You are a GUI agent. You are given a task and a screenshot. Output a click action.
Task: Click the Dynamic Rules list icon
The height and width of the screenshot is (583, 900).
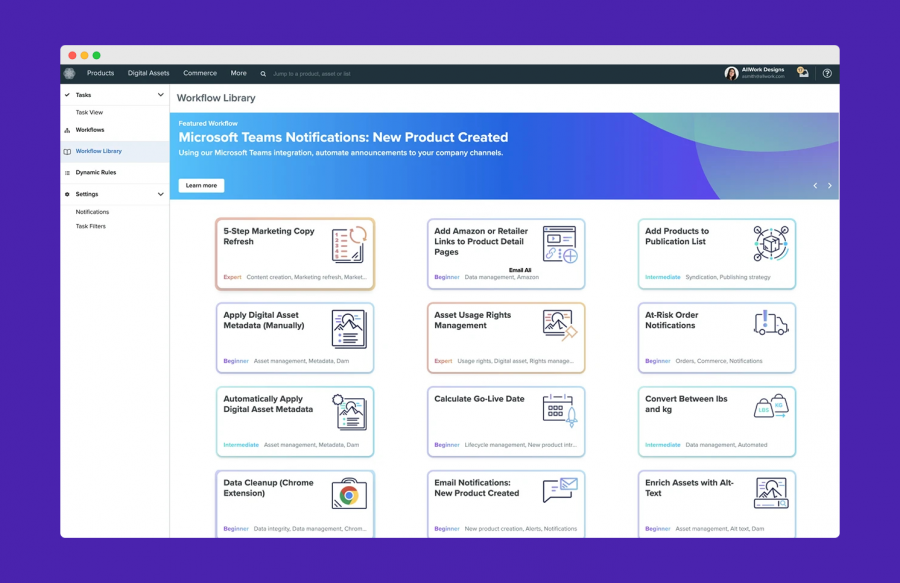pos(67,173)
